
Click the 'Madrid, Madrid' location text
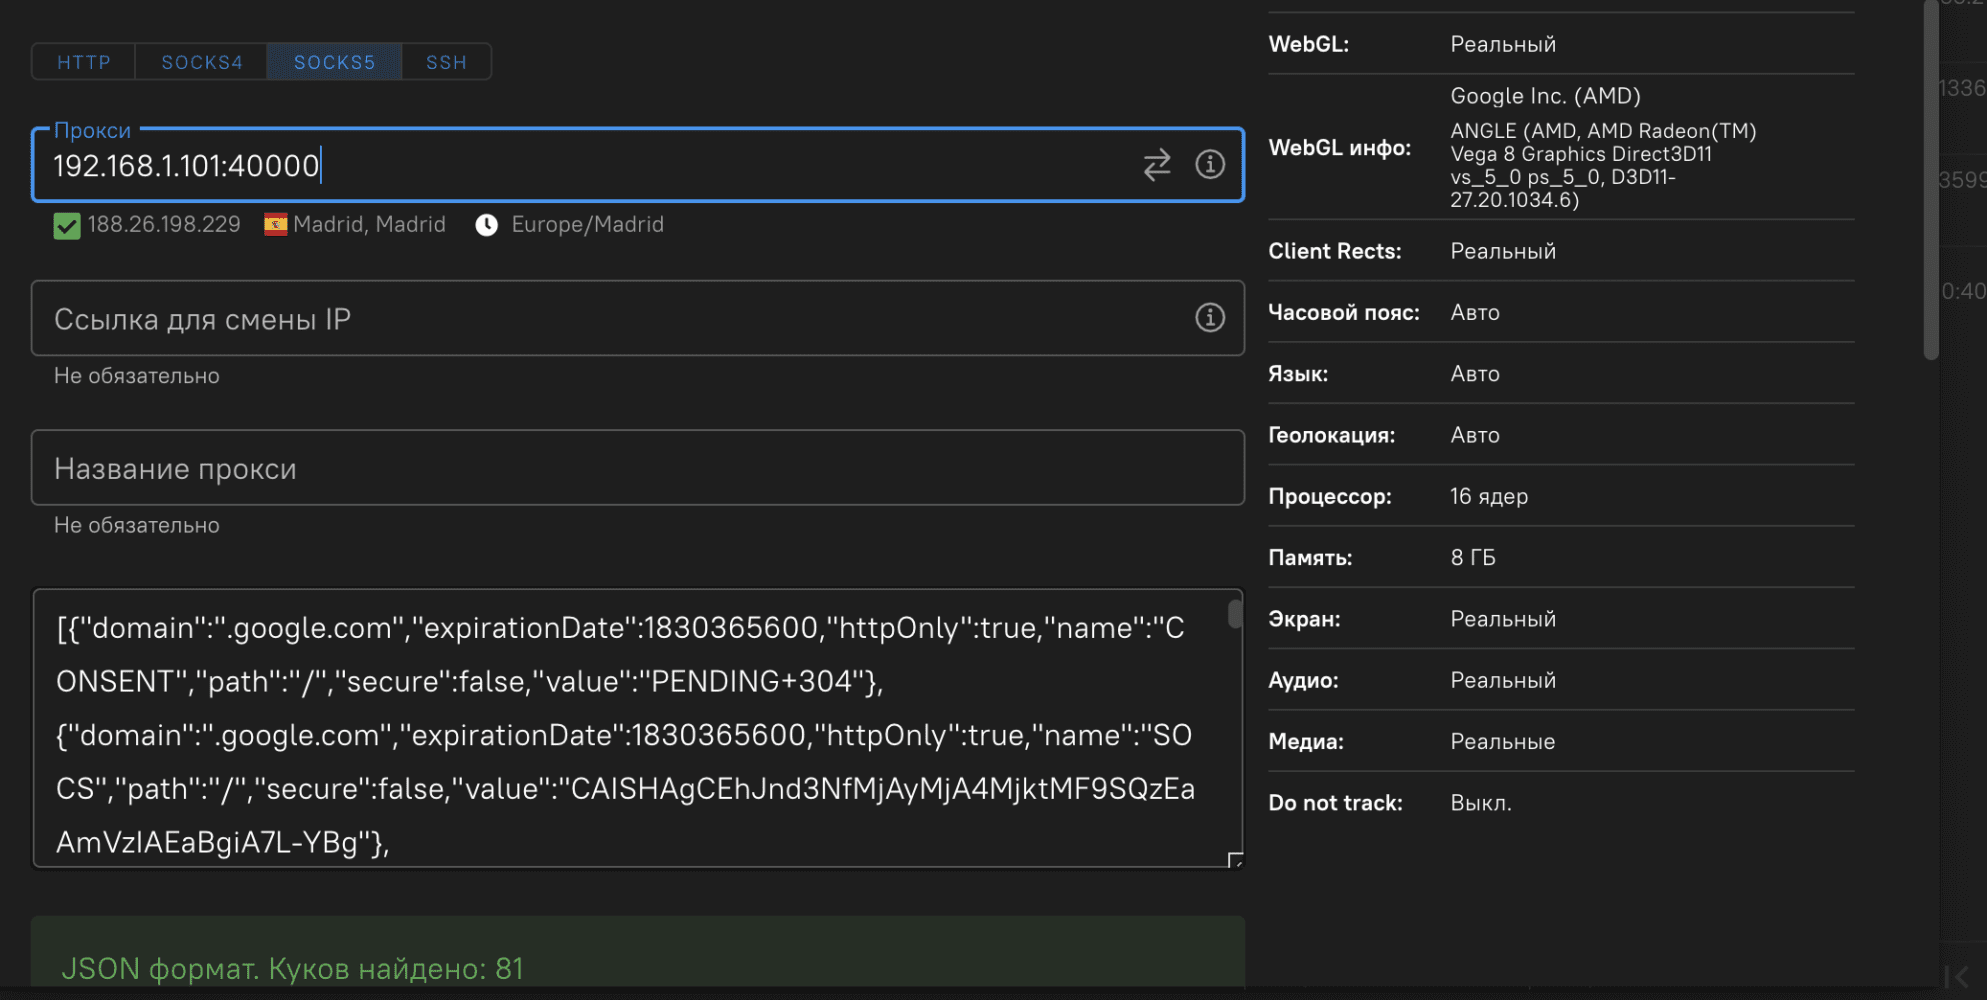point(369,224)
